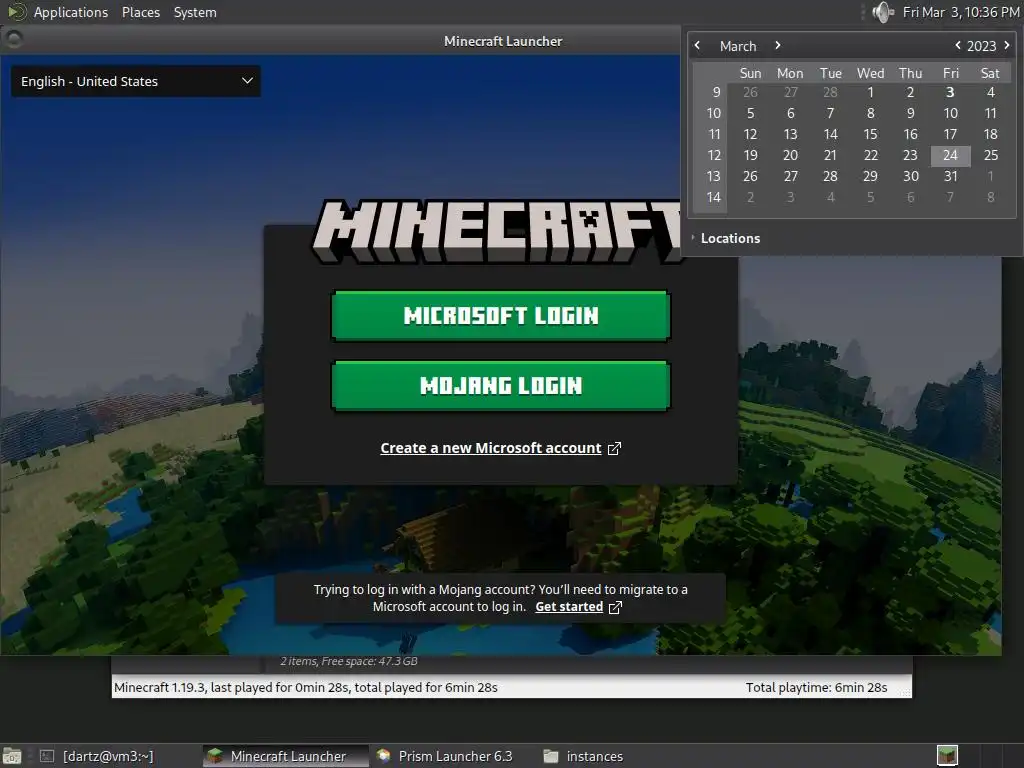Click the 2023 year label in calendar
This screenshot has width=1024, height=768.
(x=981, y=46)
